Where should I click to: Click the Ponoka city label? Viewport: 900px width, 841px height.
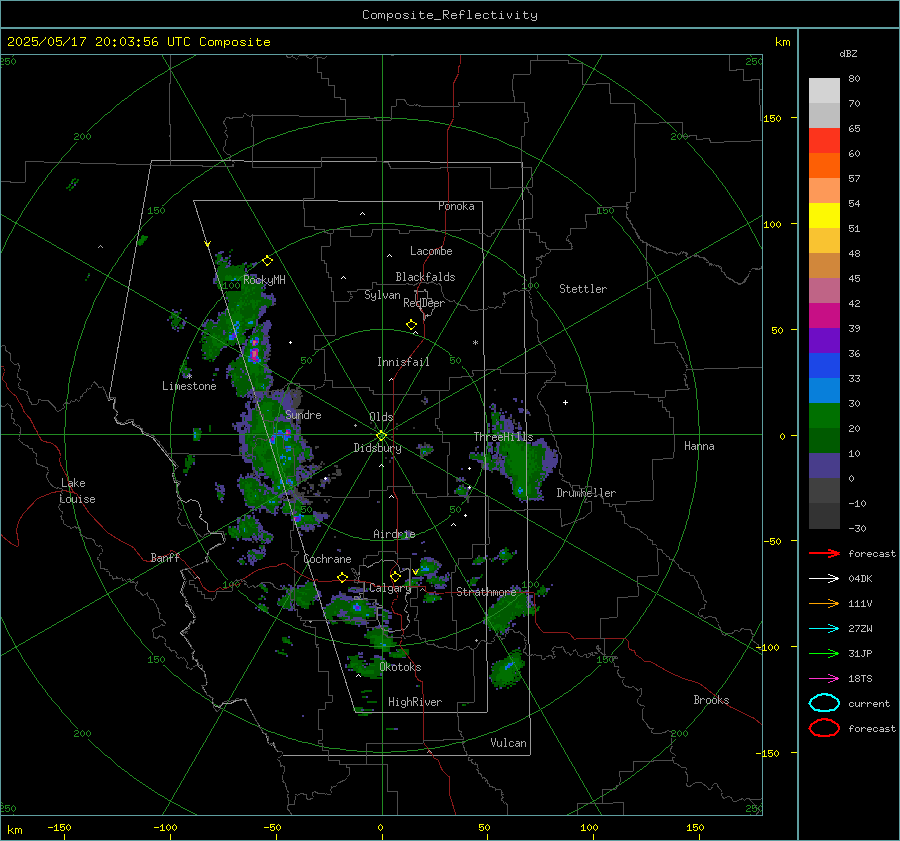[456, 206]
